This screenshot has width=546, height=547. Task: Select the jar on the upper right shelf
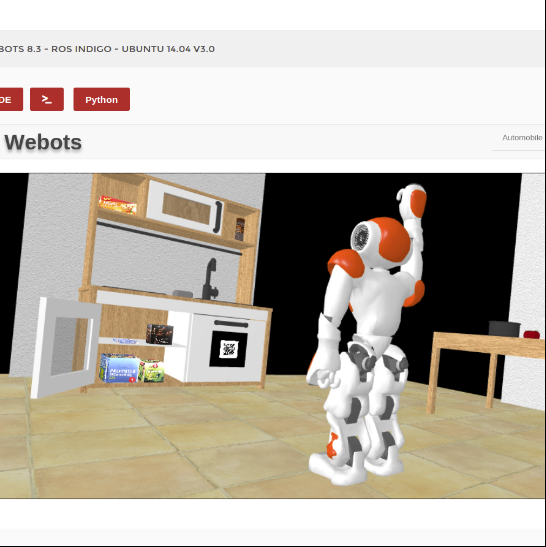pos(240,230)
